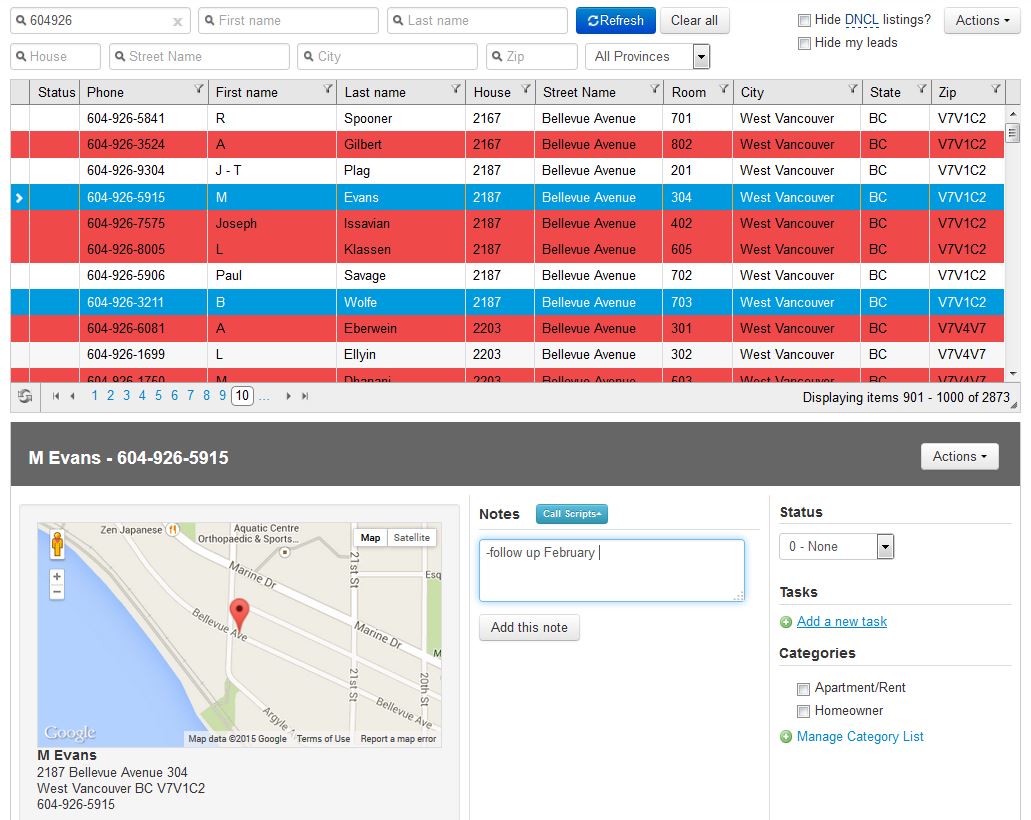This screenshot has width=1031, height=820.
Task: Focus the Street Name search field
Action: click(x=199, y=57)
